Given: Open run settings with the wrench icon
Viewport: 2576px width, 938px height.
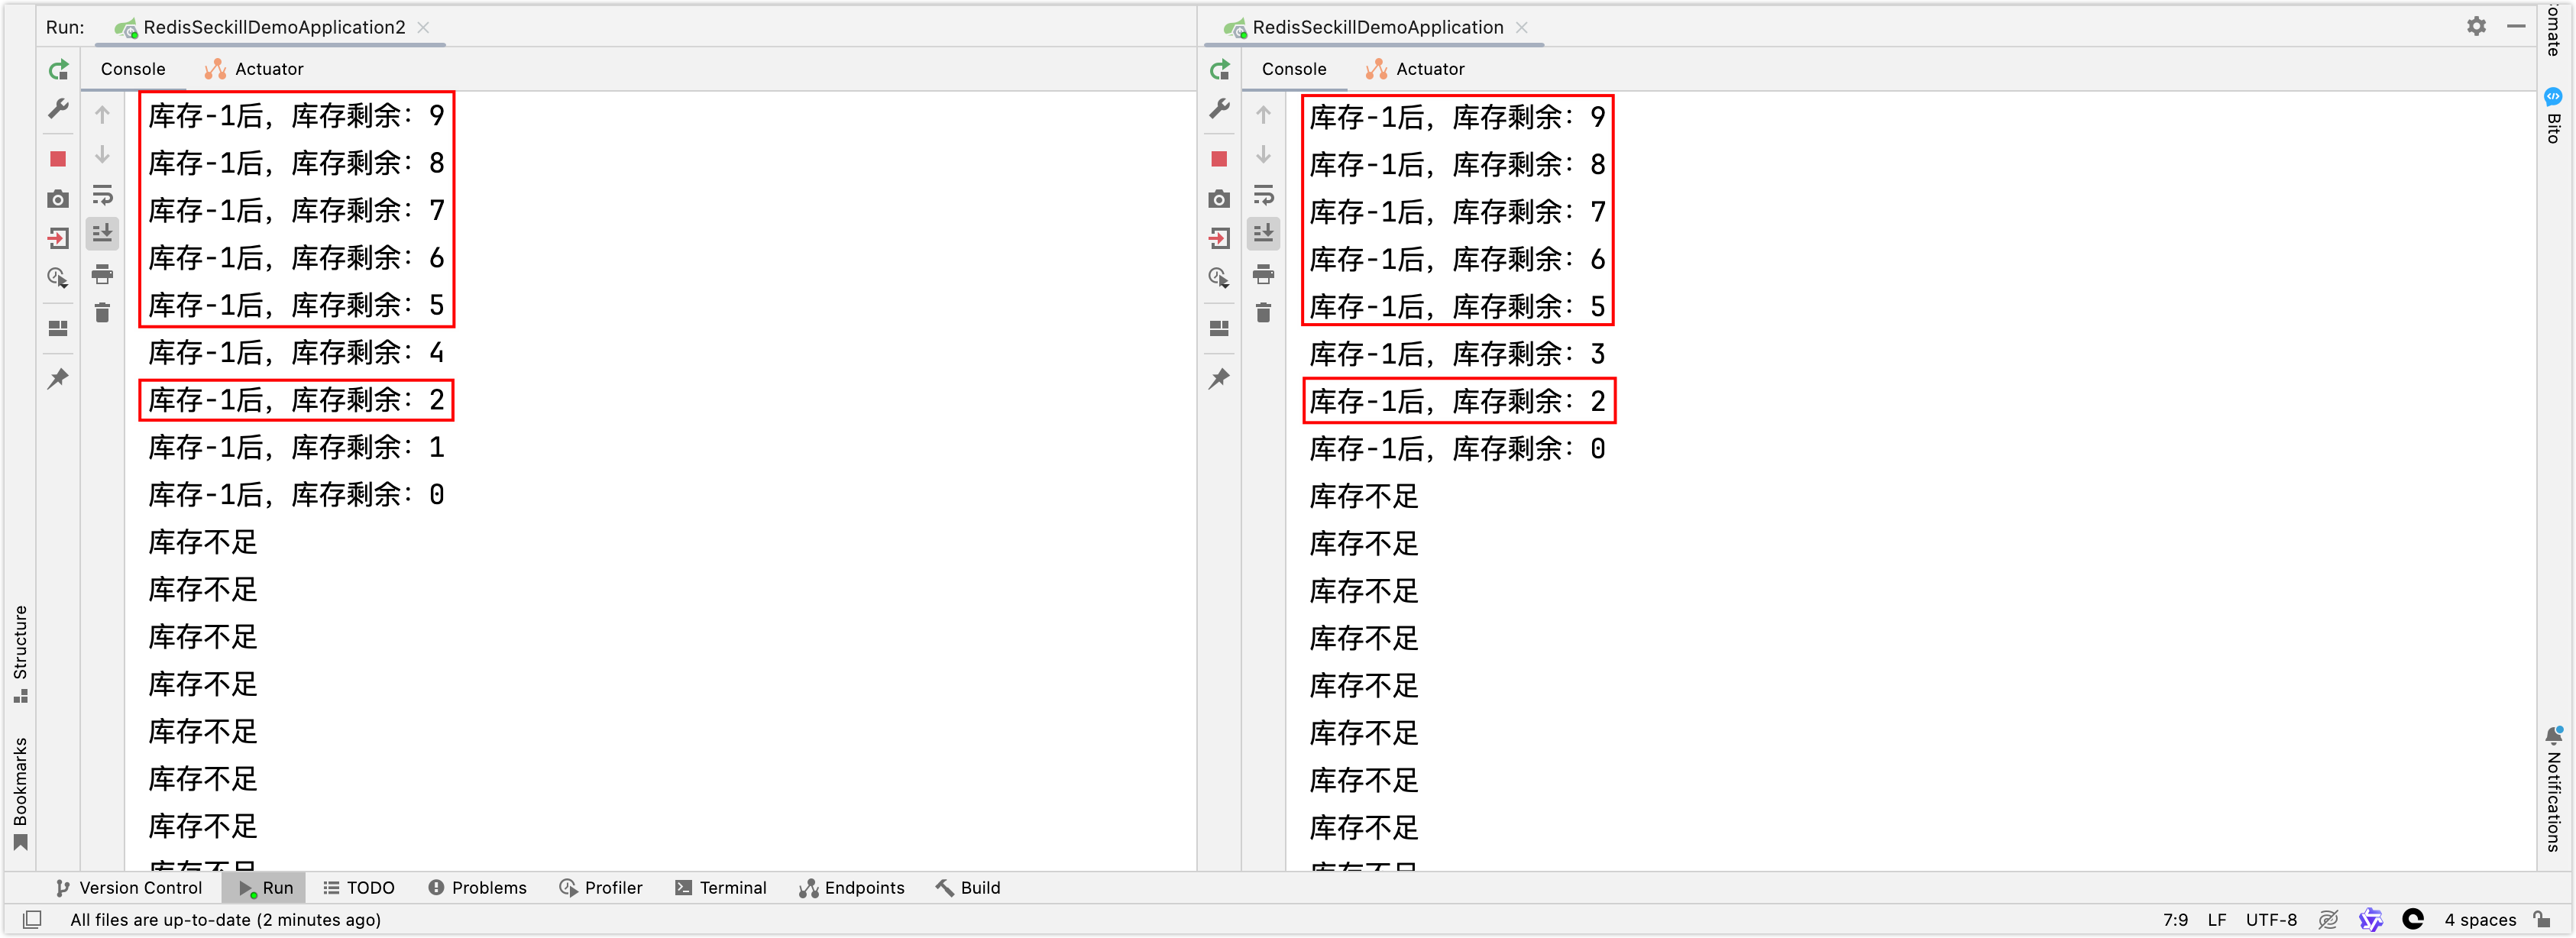Looking at the screenshot, I should point(57,110).
